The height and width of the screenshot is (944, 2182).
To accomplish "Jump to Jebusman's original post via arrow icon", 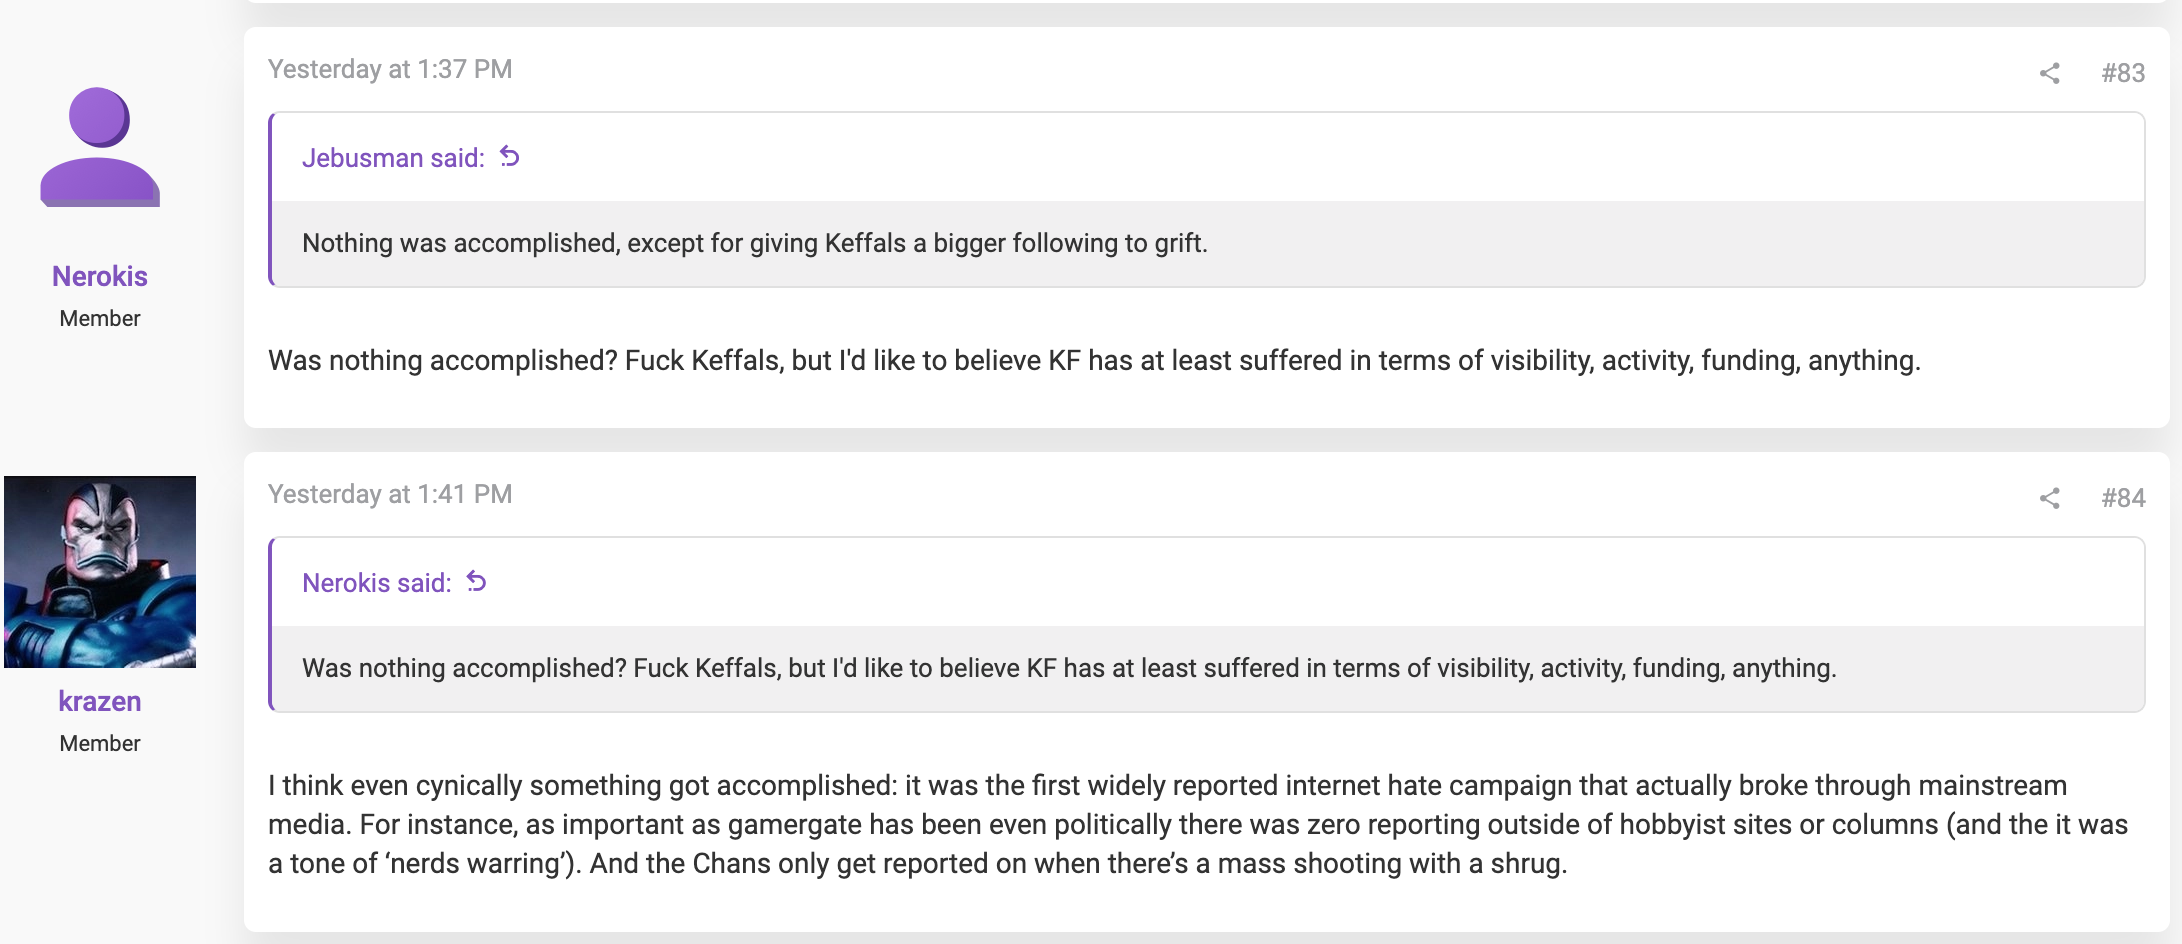I will (510, 157).
